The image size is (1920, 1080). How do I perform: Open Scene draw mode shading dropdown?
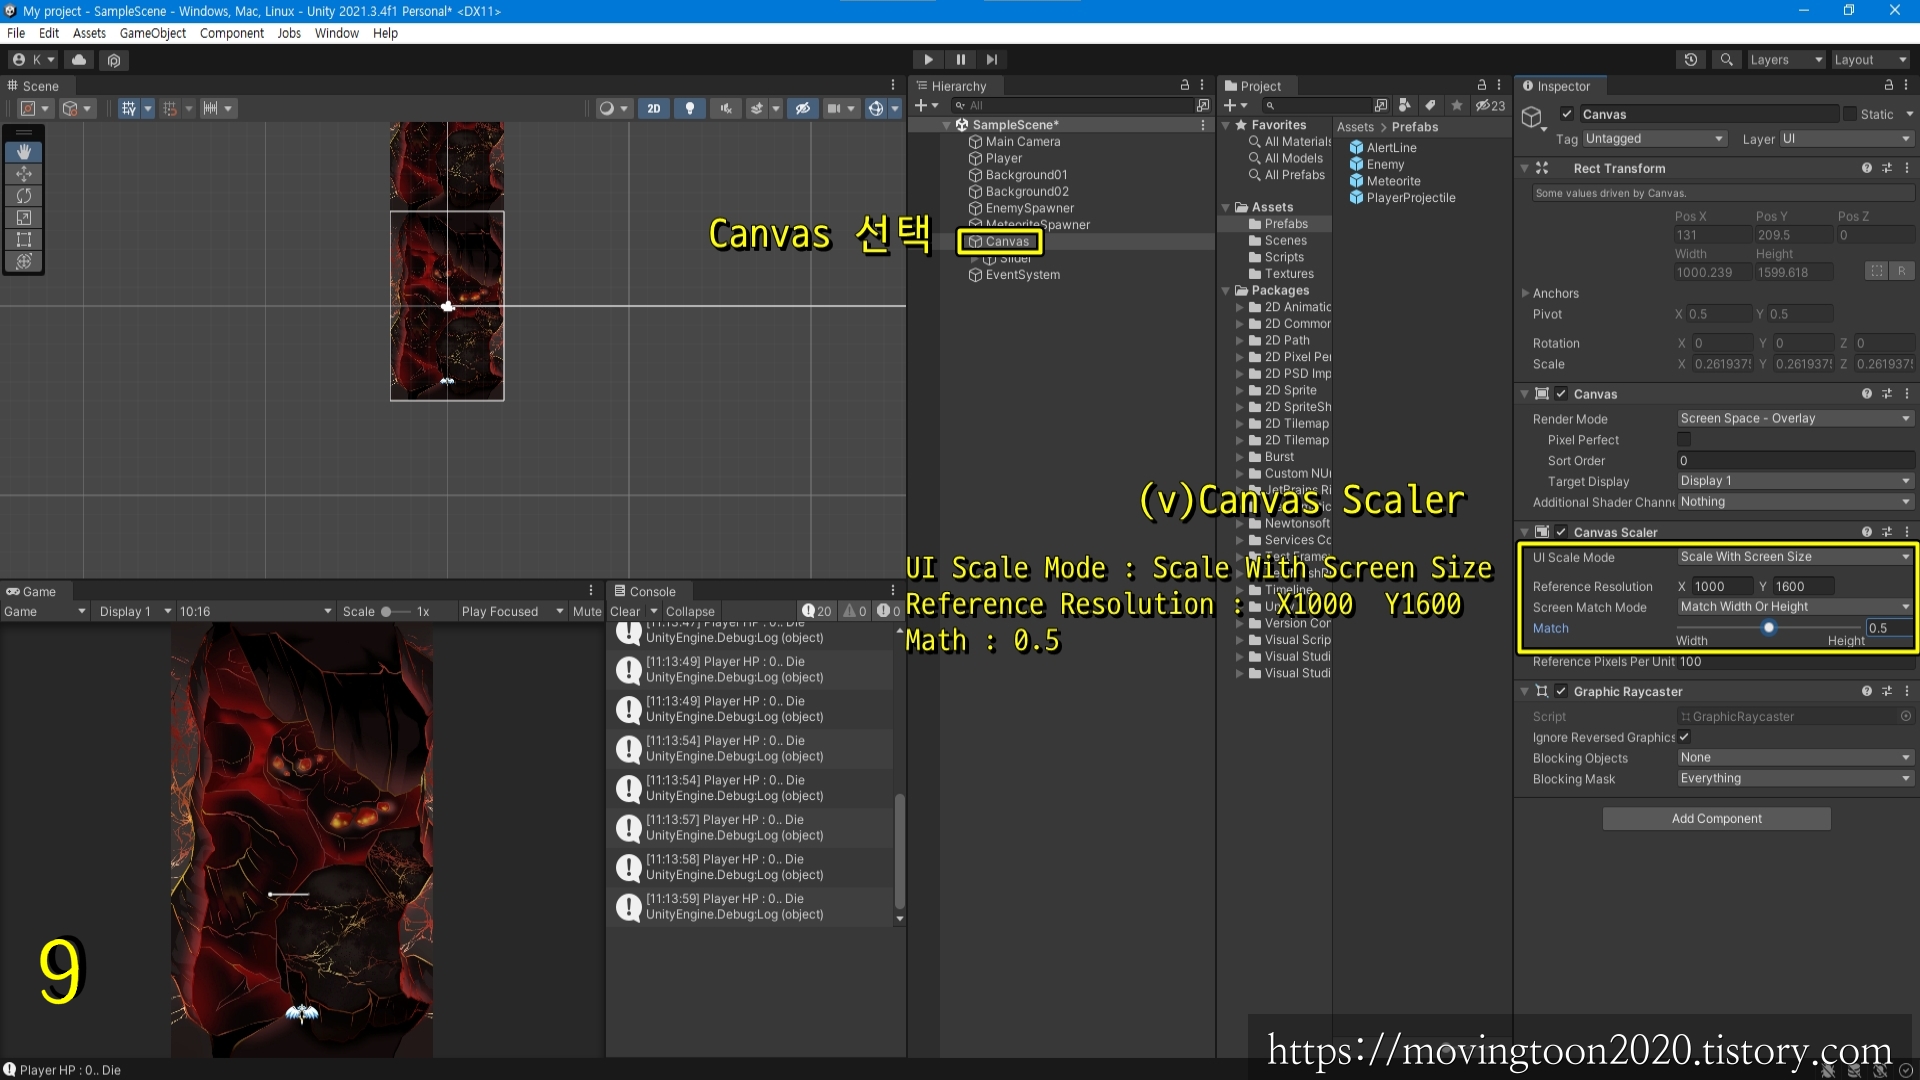613,108
